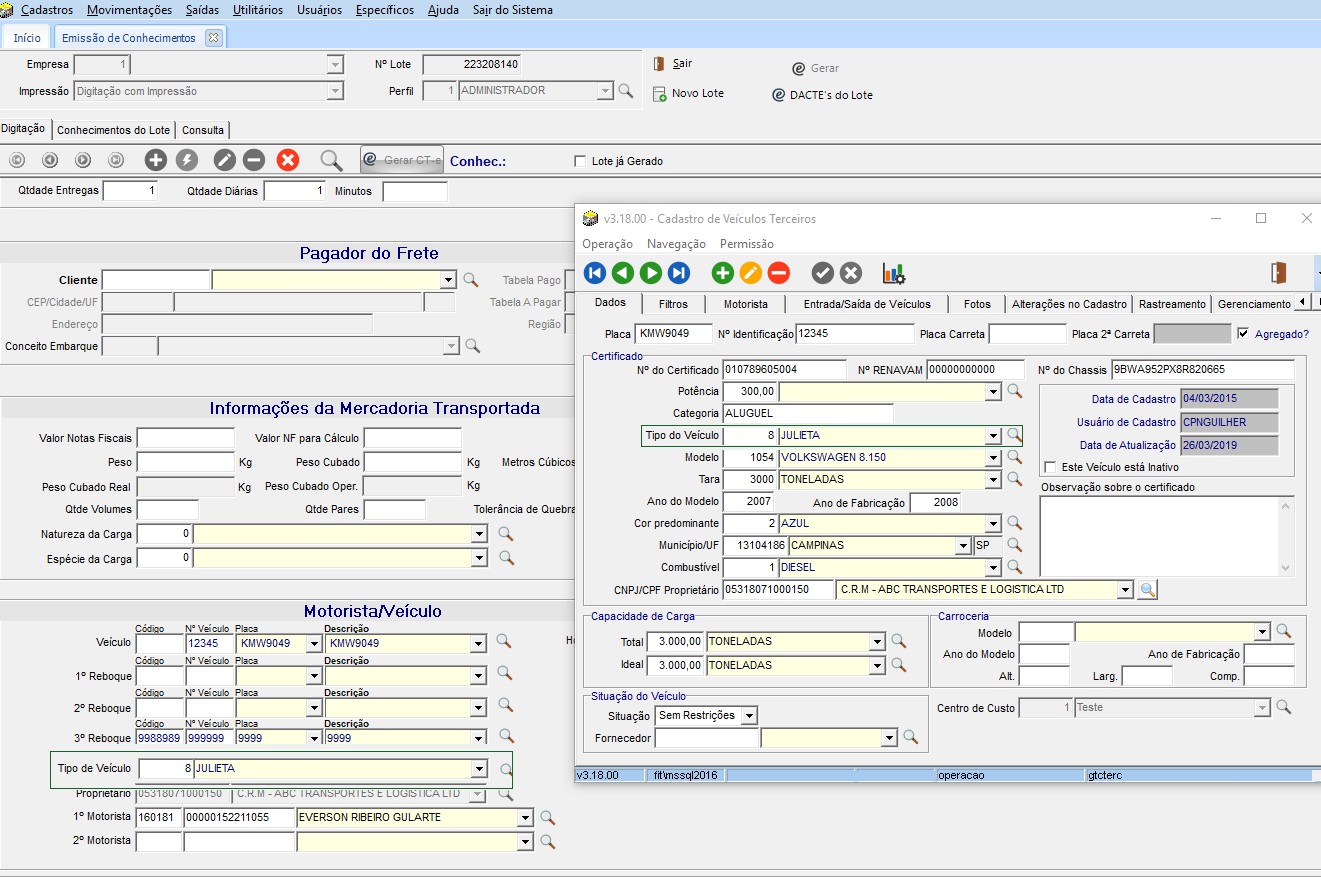1321x877 pixels.
Task: Search Tipo do Veículo with magnifier icon
Action: [x=1014, y=435]
